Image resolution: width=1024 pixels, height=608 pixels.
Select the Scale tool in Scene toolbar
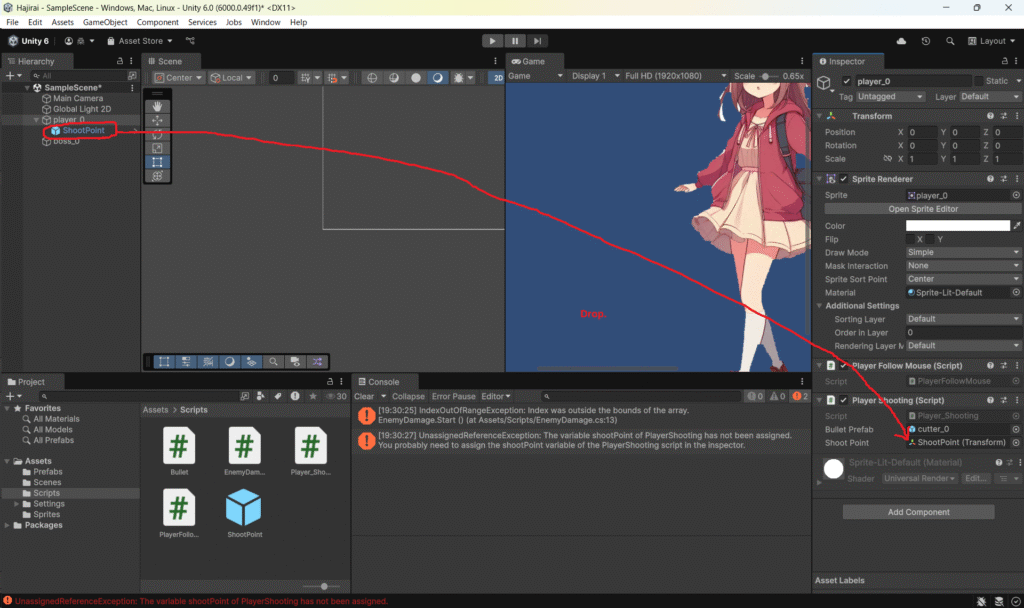157,148
